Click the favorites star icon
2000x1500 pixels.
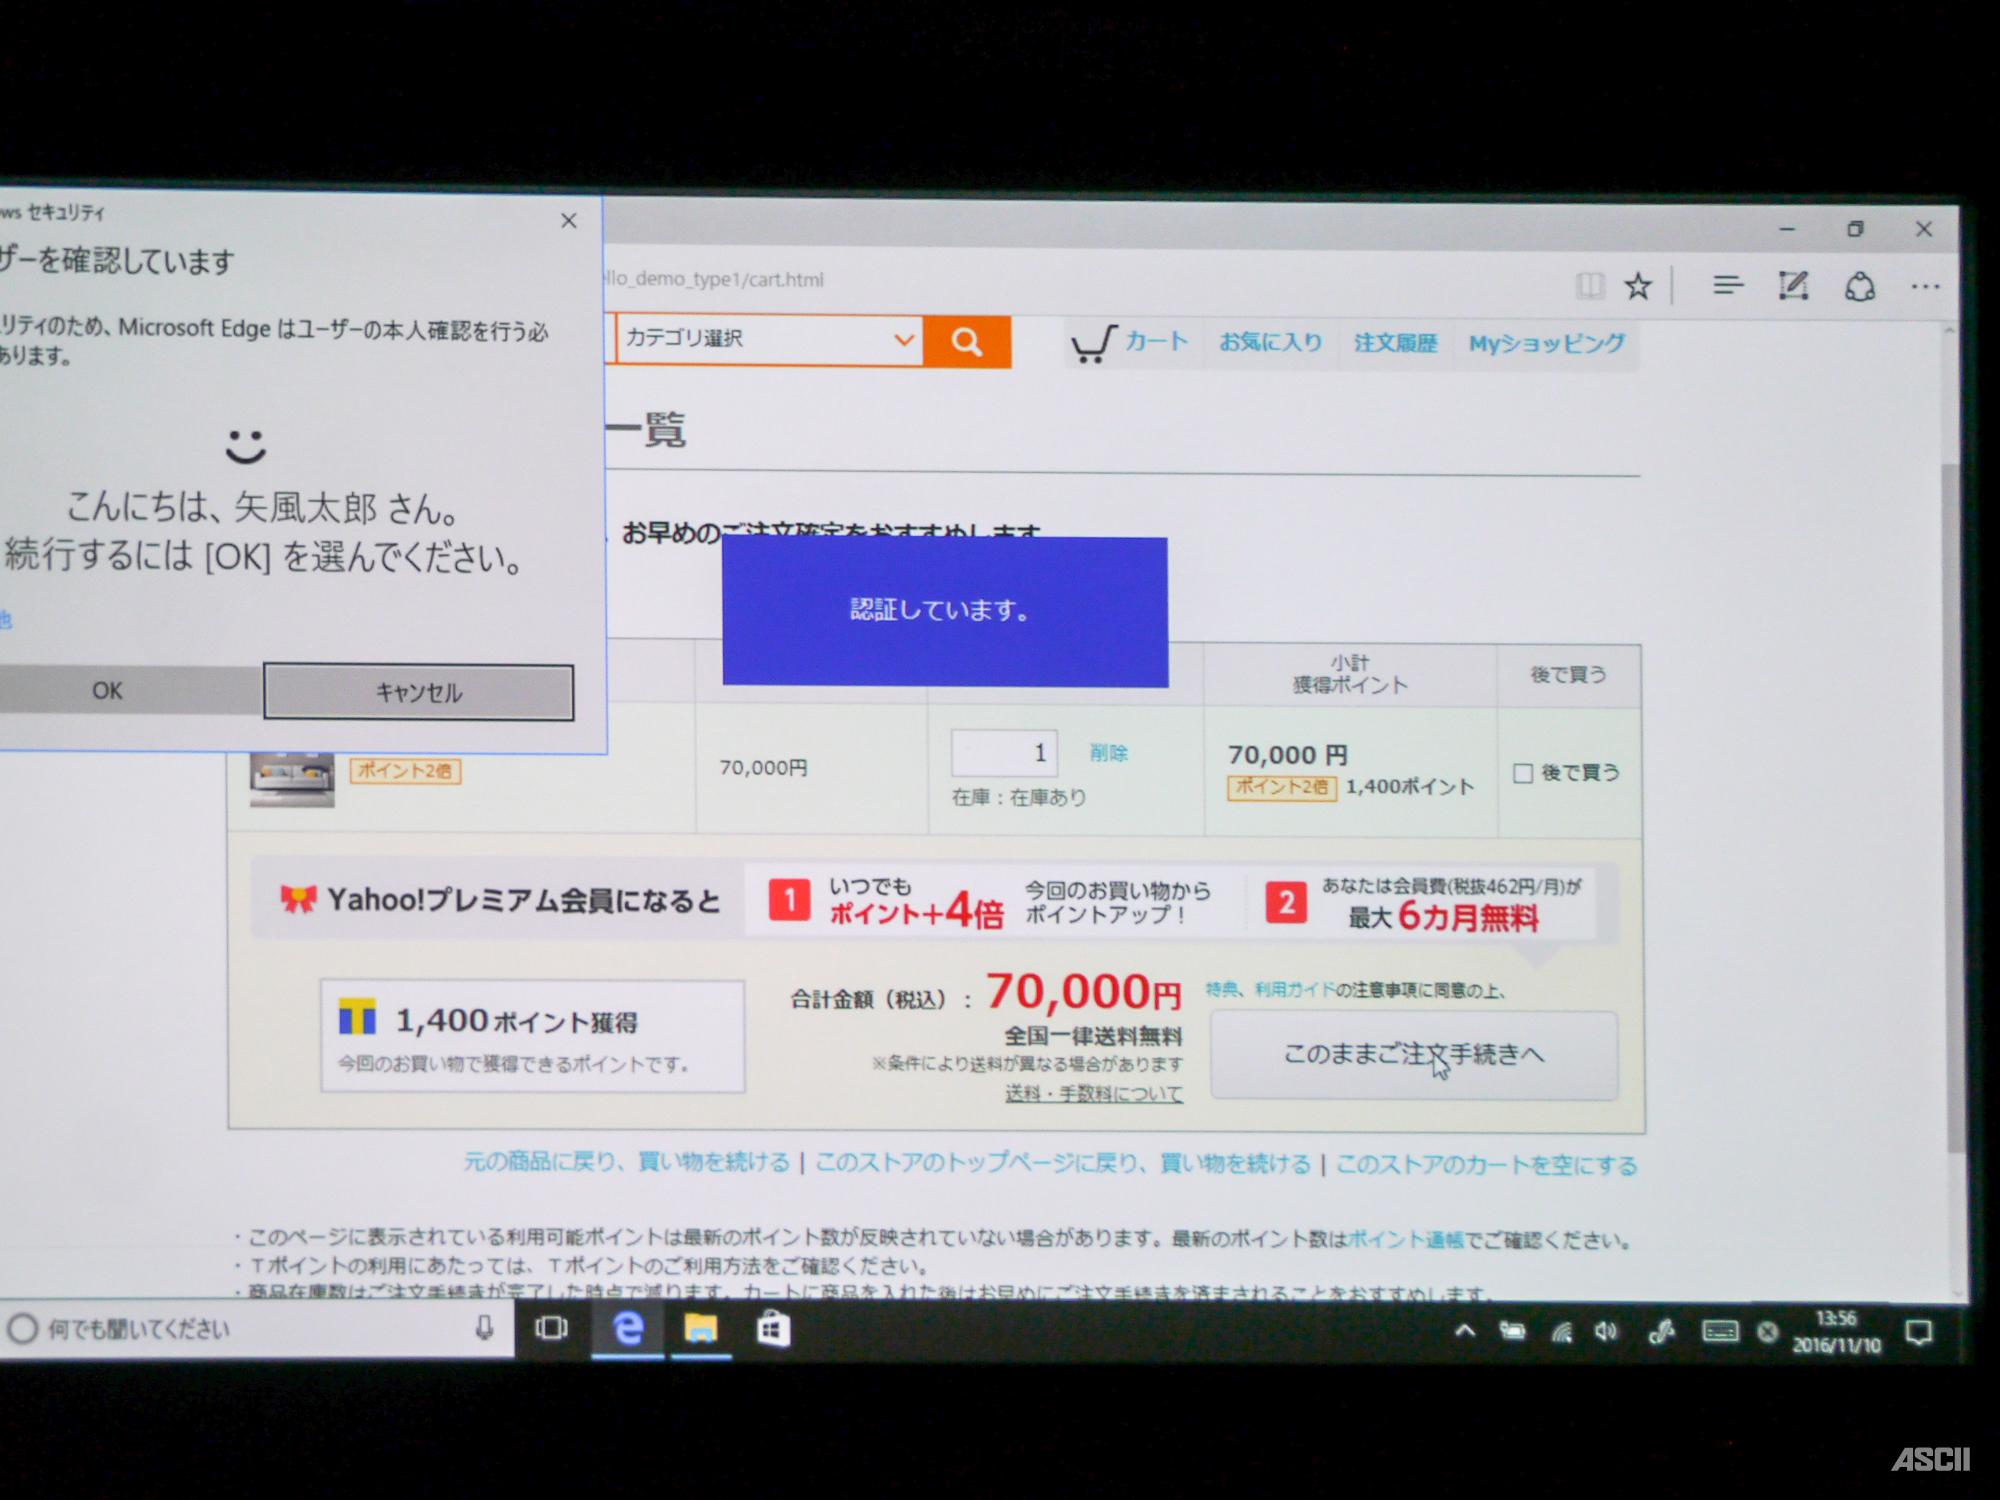1638,287
